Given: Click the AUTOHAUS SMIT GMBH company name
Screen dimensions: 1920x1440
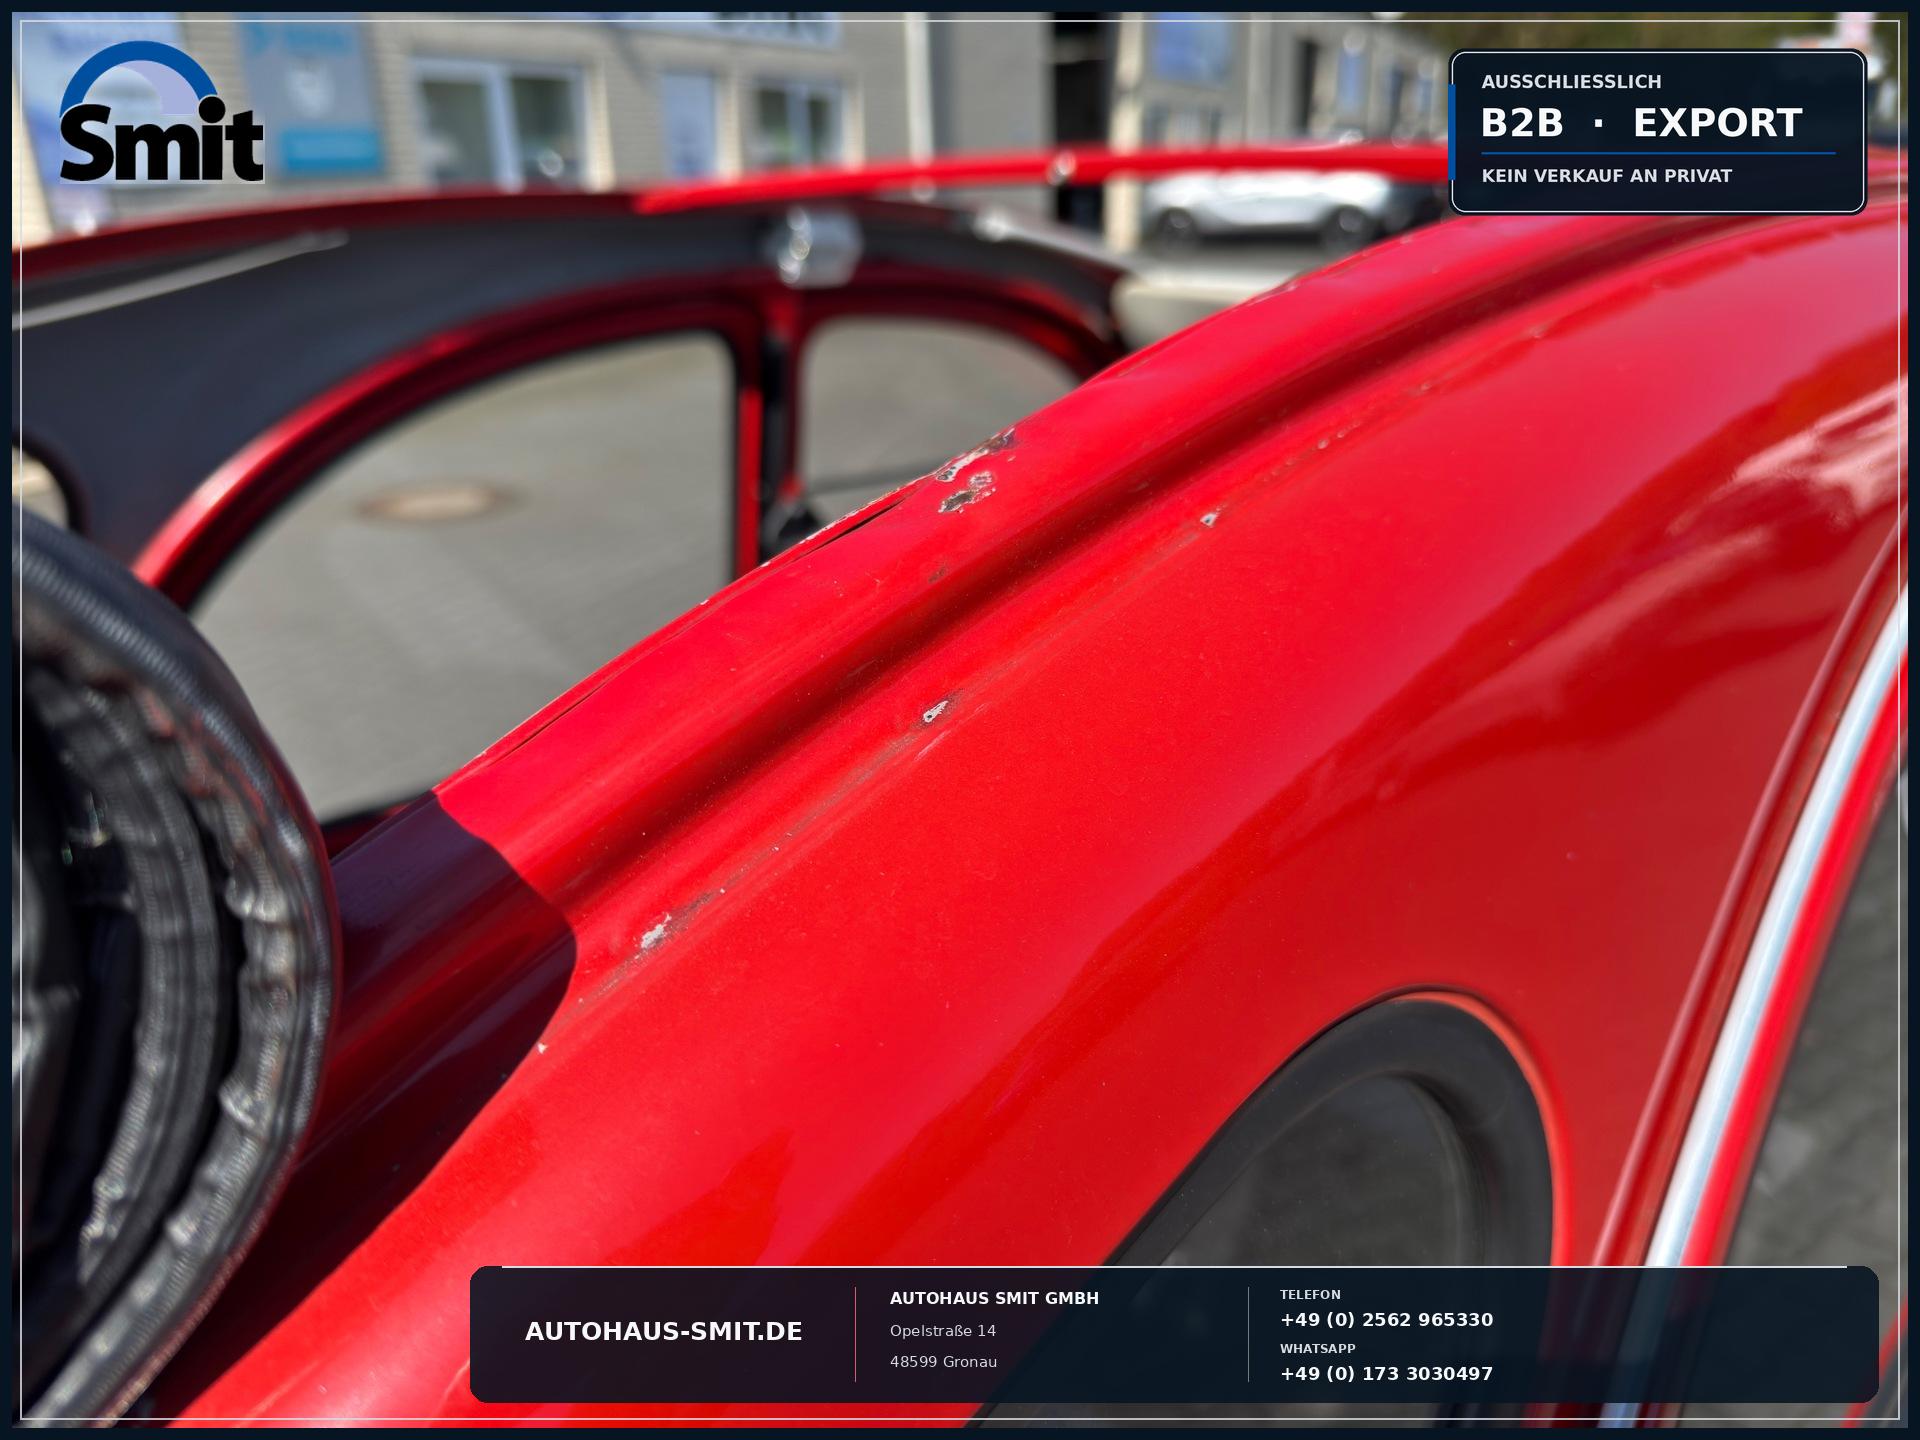Looking at the screenshot, I should [x=994, y=1298].
